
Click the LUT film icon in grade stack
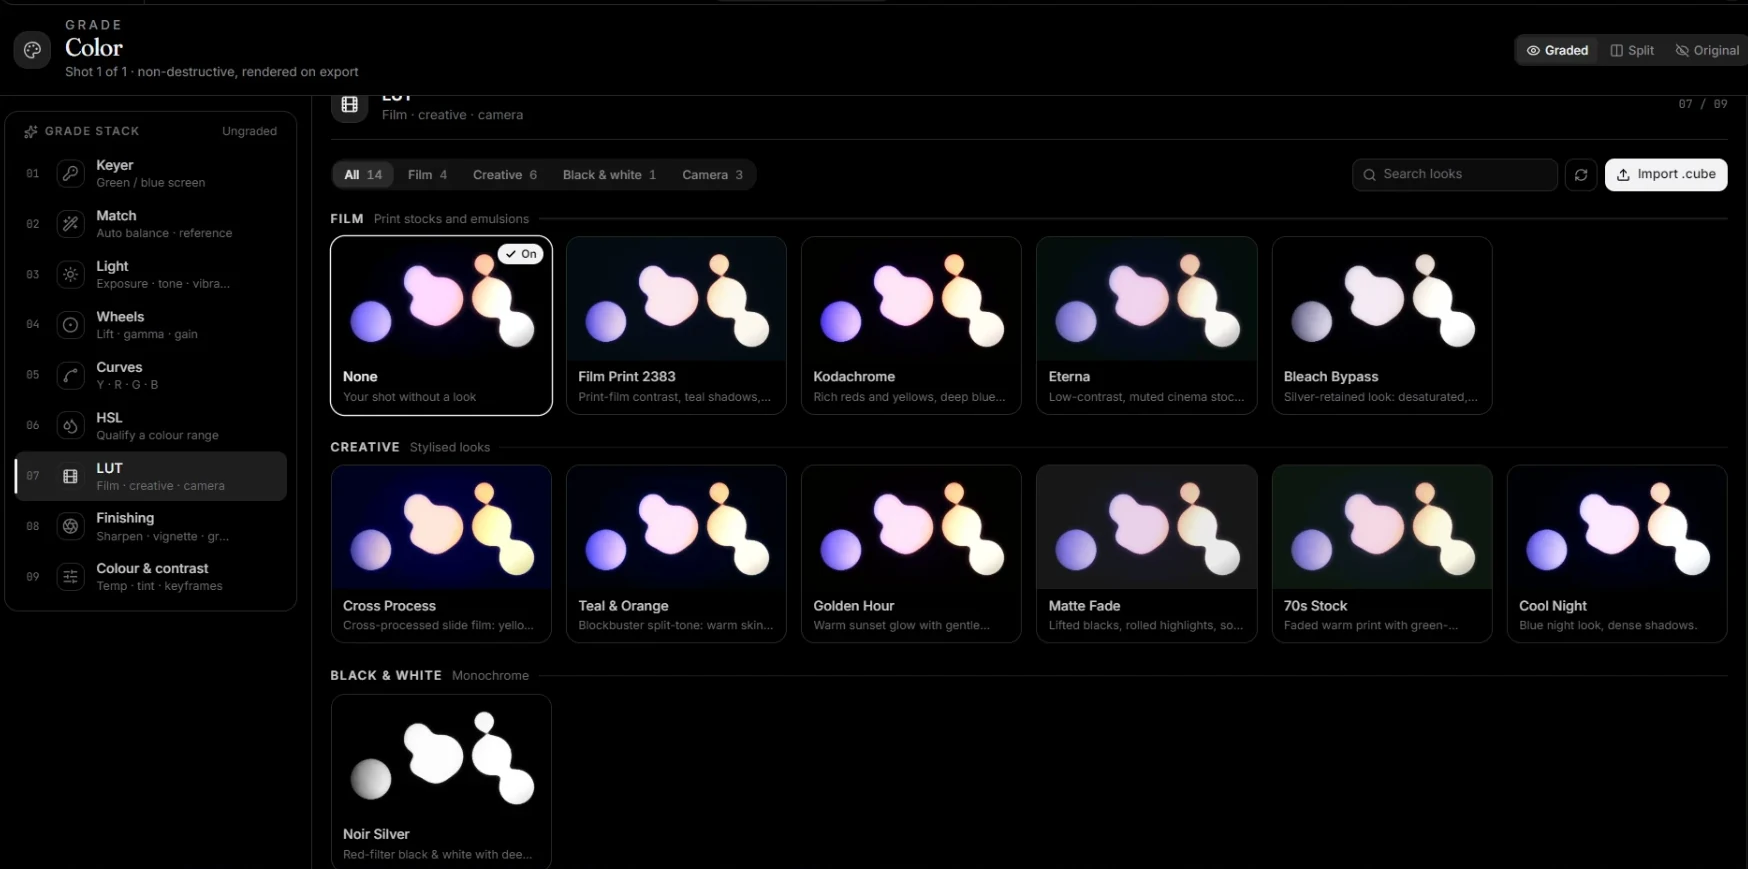coord(70,476)
